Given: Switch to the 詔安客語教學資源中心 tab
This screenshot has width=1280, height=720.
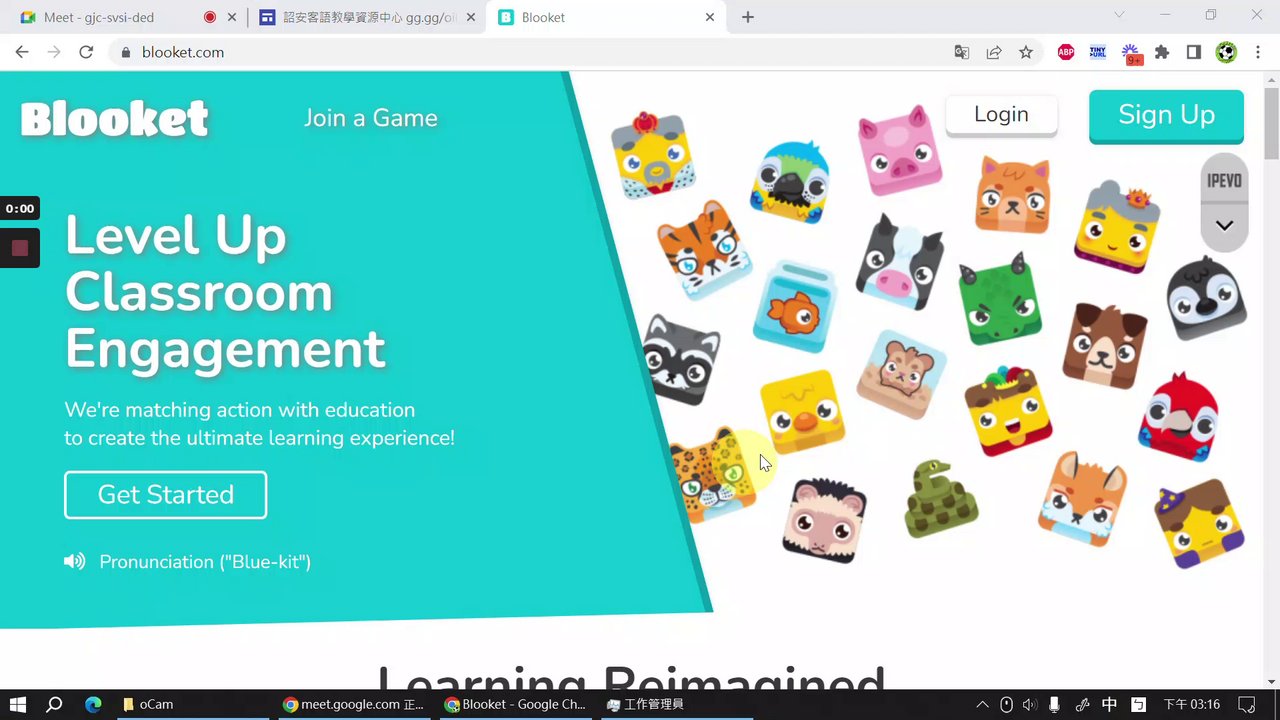Looking at the screenshot, I should pyautogui.click(x=368, y=17).
